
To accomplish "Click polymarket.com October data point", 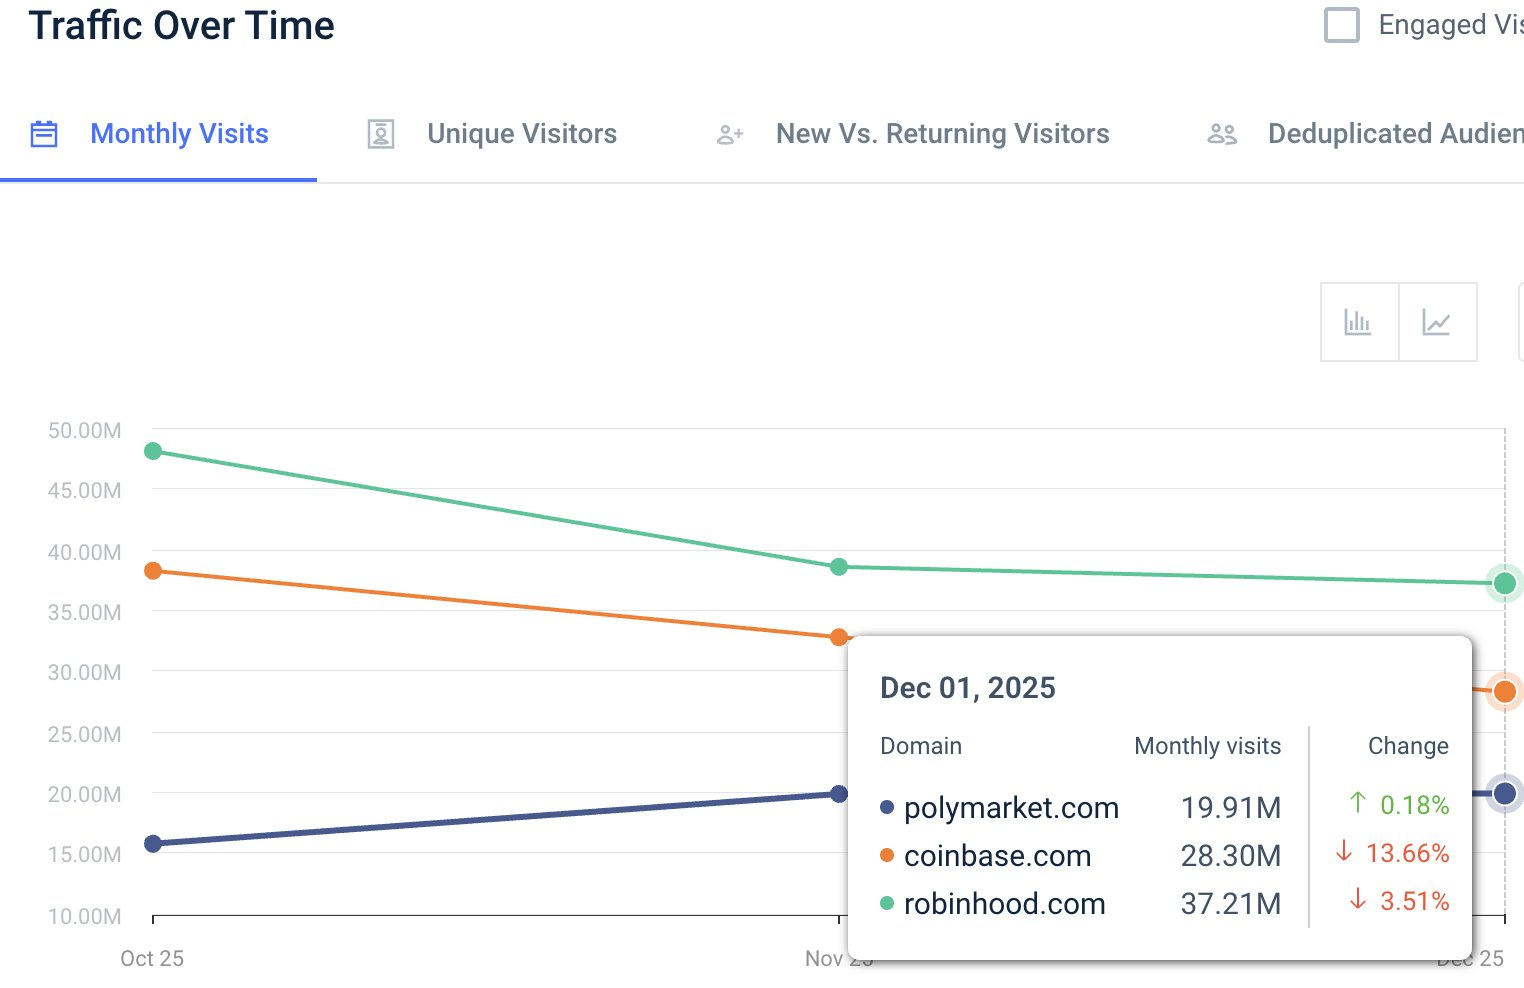I will [153, 843].
